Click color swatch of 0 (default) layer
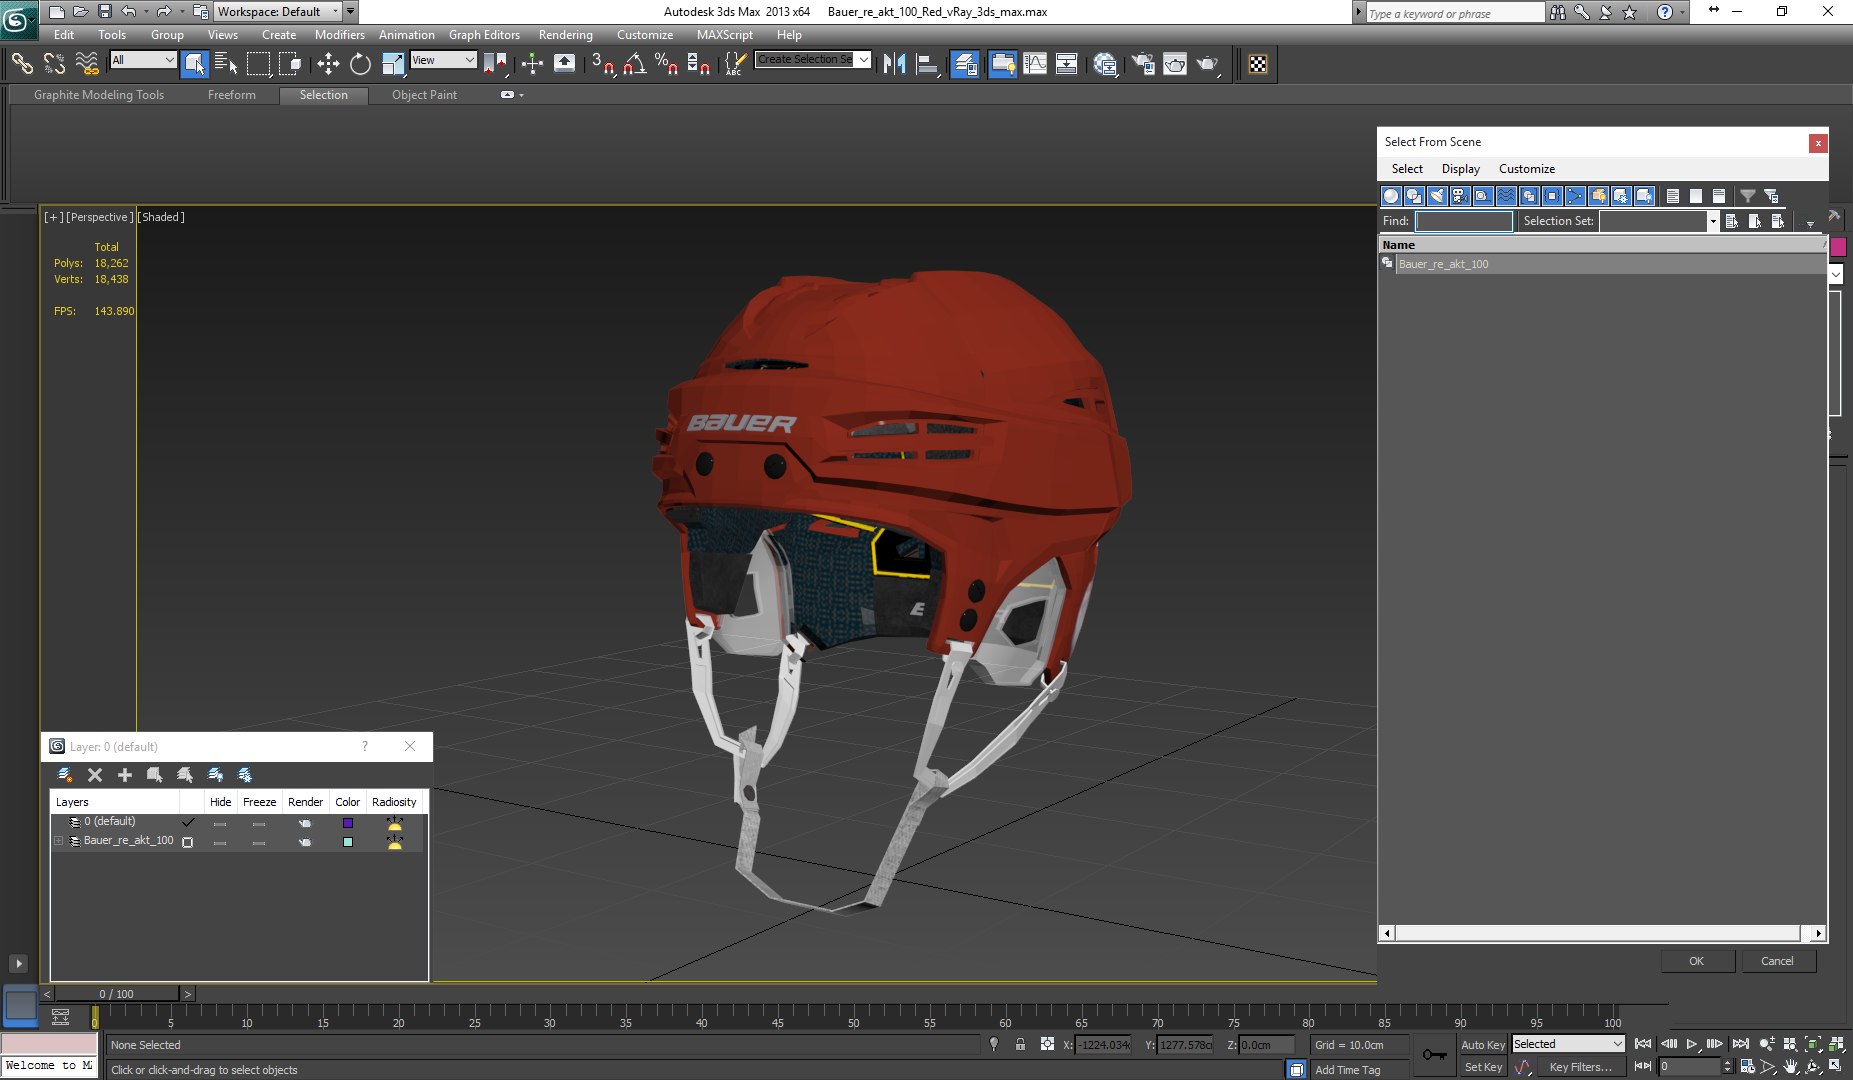 (x=348, y=823)
